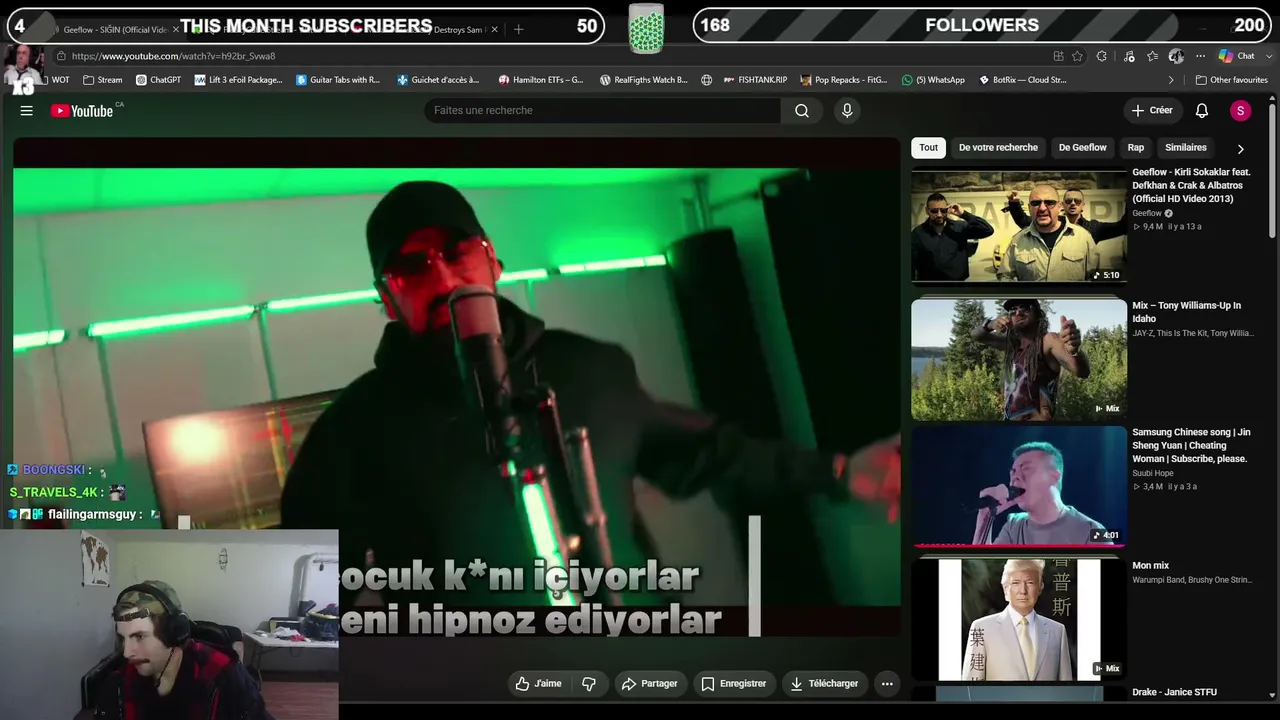Expand the Copilot Chat dropdown arrow
This screenshot has height=720, width=1280.
(x=1267, y=56)
